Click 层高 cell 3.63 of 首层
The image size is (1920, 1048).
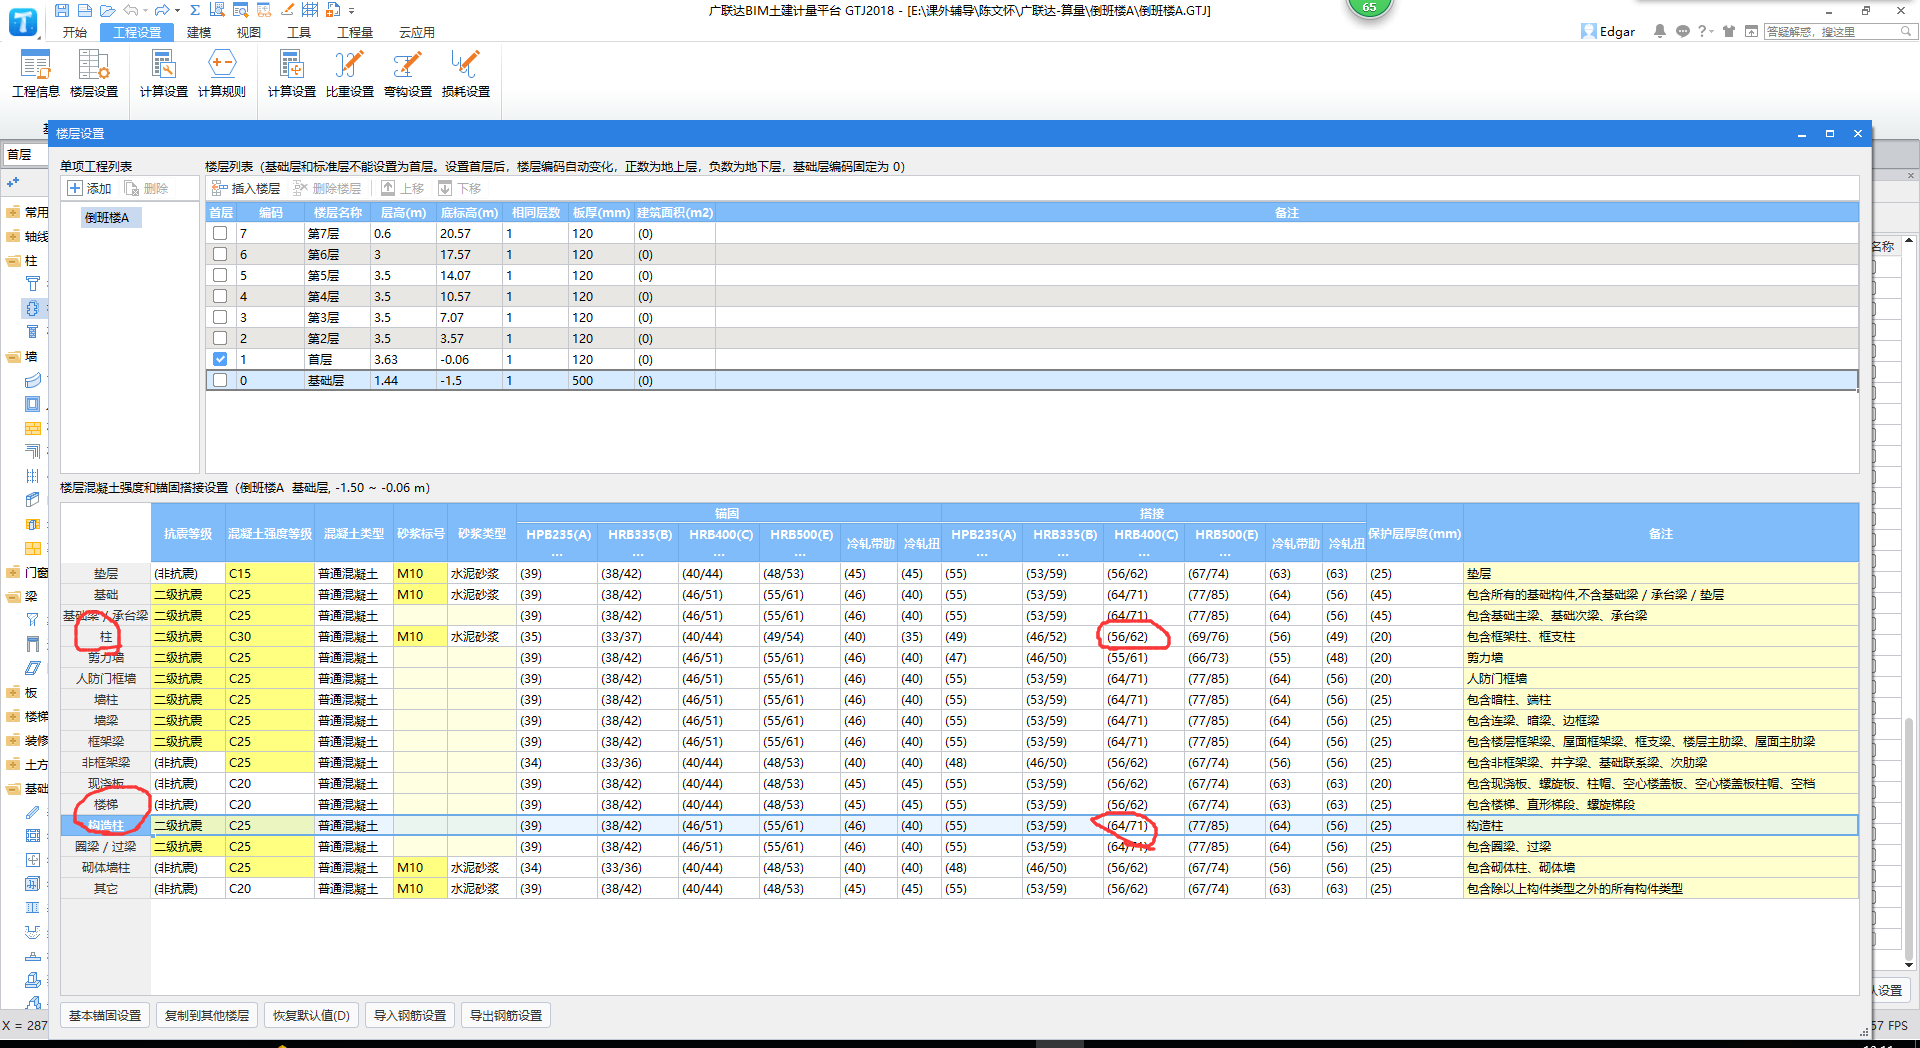pos(403,359)
